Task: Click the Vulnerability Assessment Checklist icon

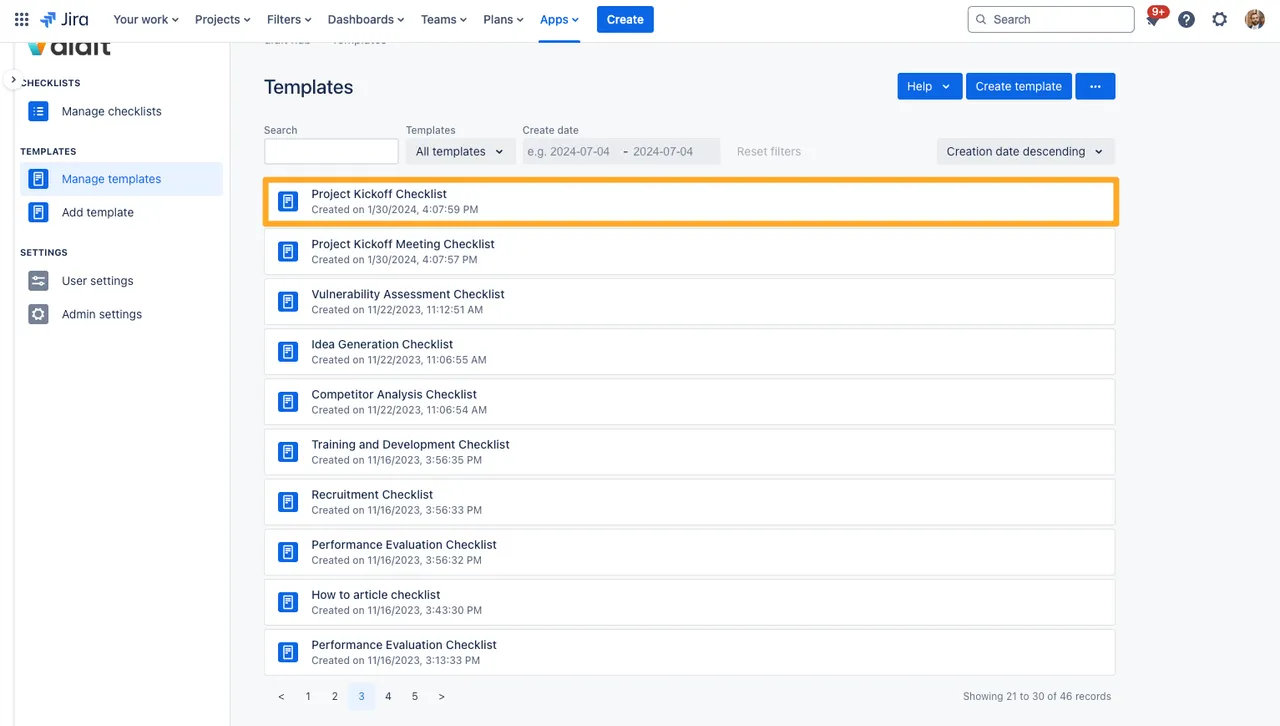Action: [288, 302]
